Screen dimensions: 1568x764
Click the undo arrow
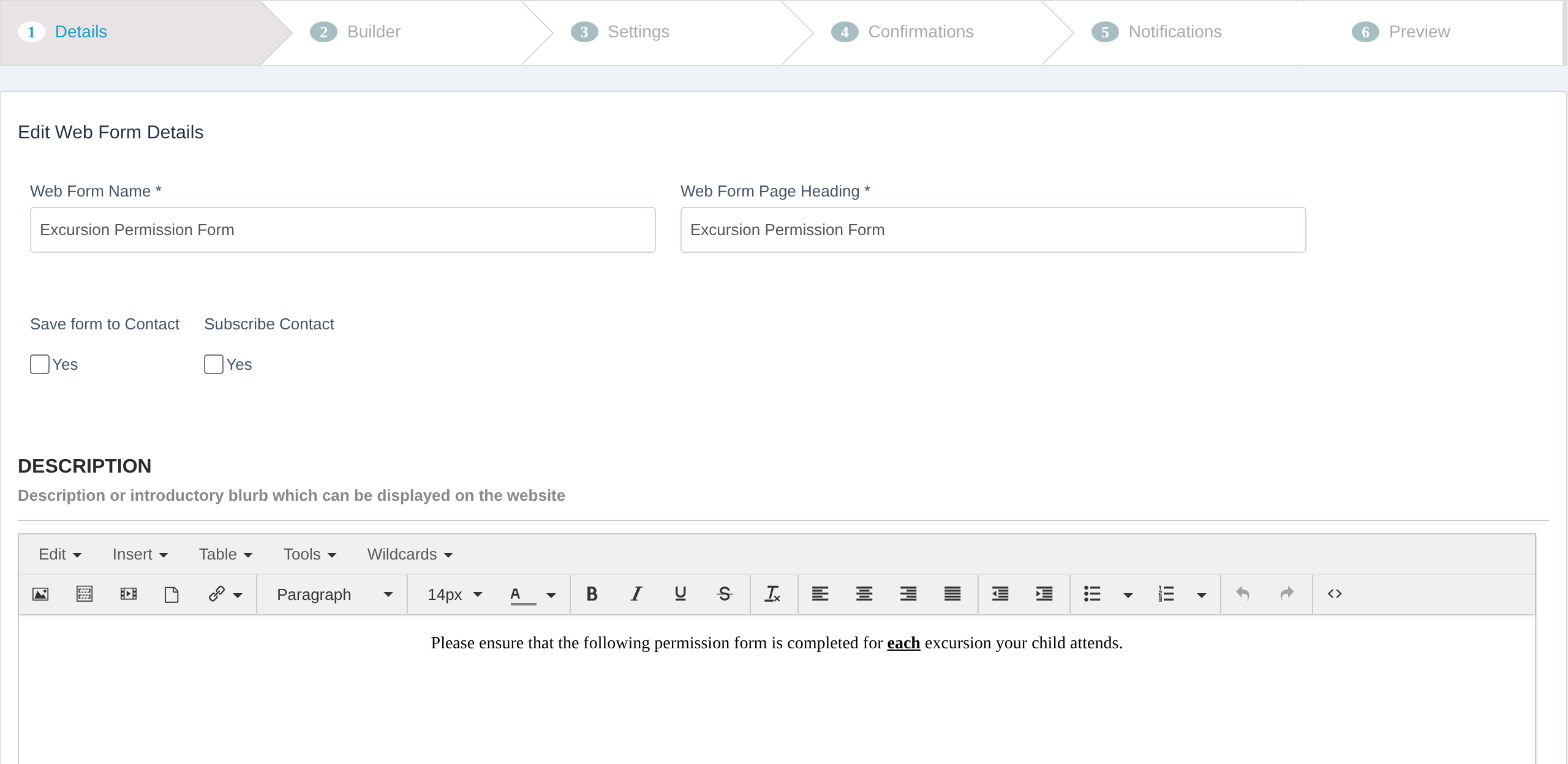point(1243,594)
